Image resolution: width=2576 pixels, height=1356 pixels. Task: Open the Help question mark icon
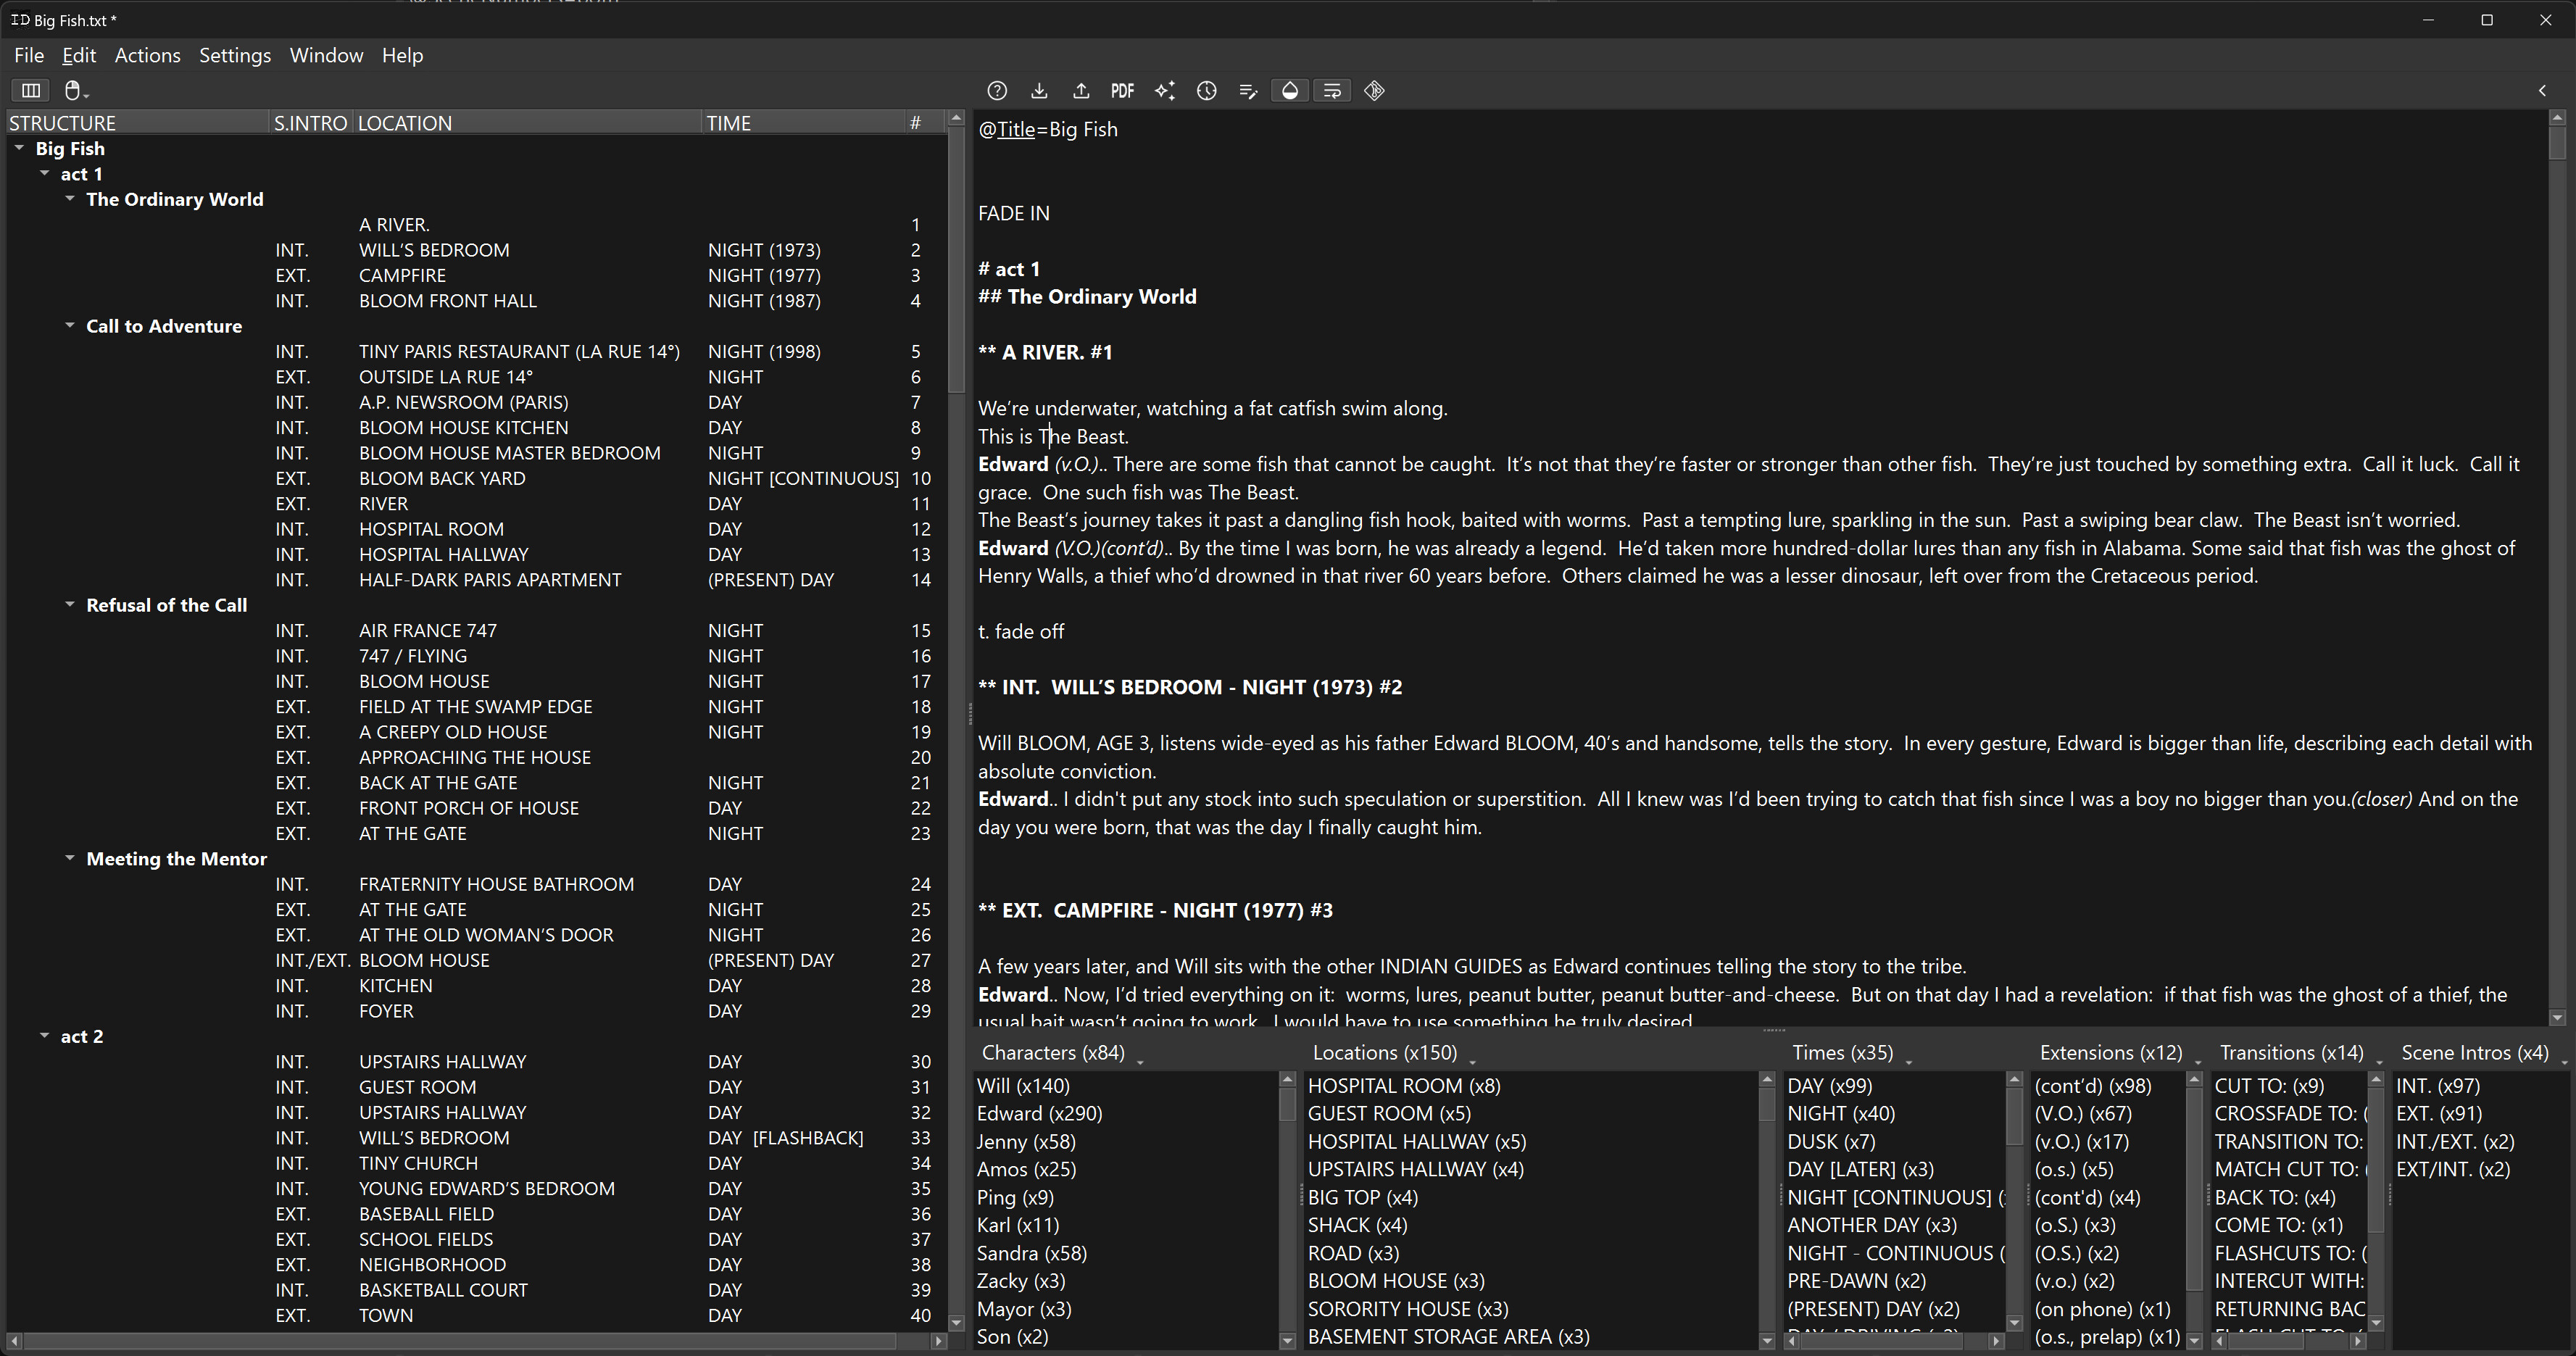997,91
